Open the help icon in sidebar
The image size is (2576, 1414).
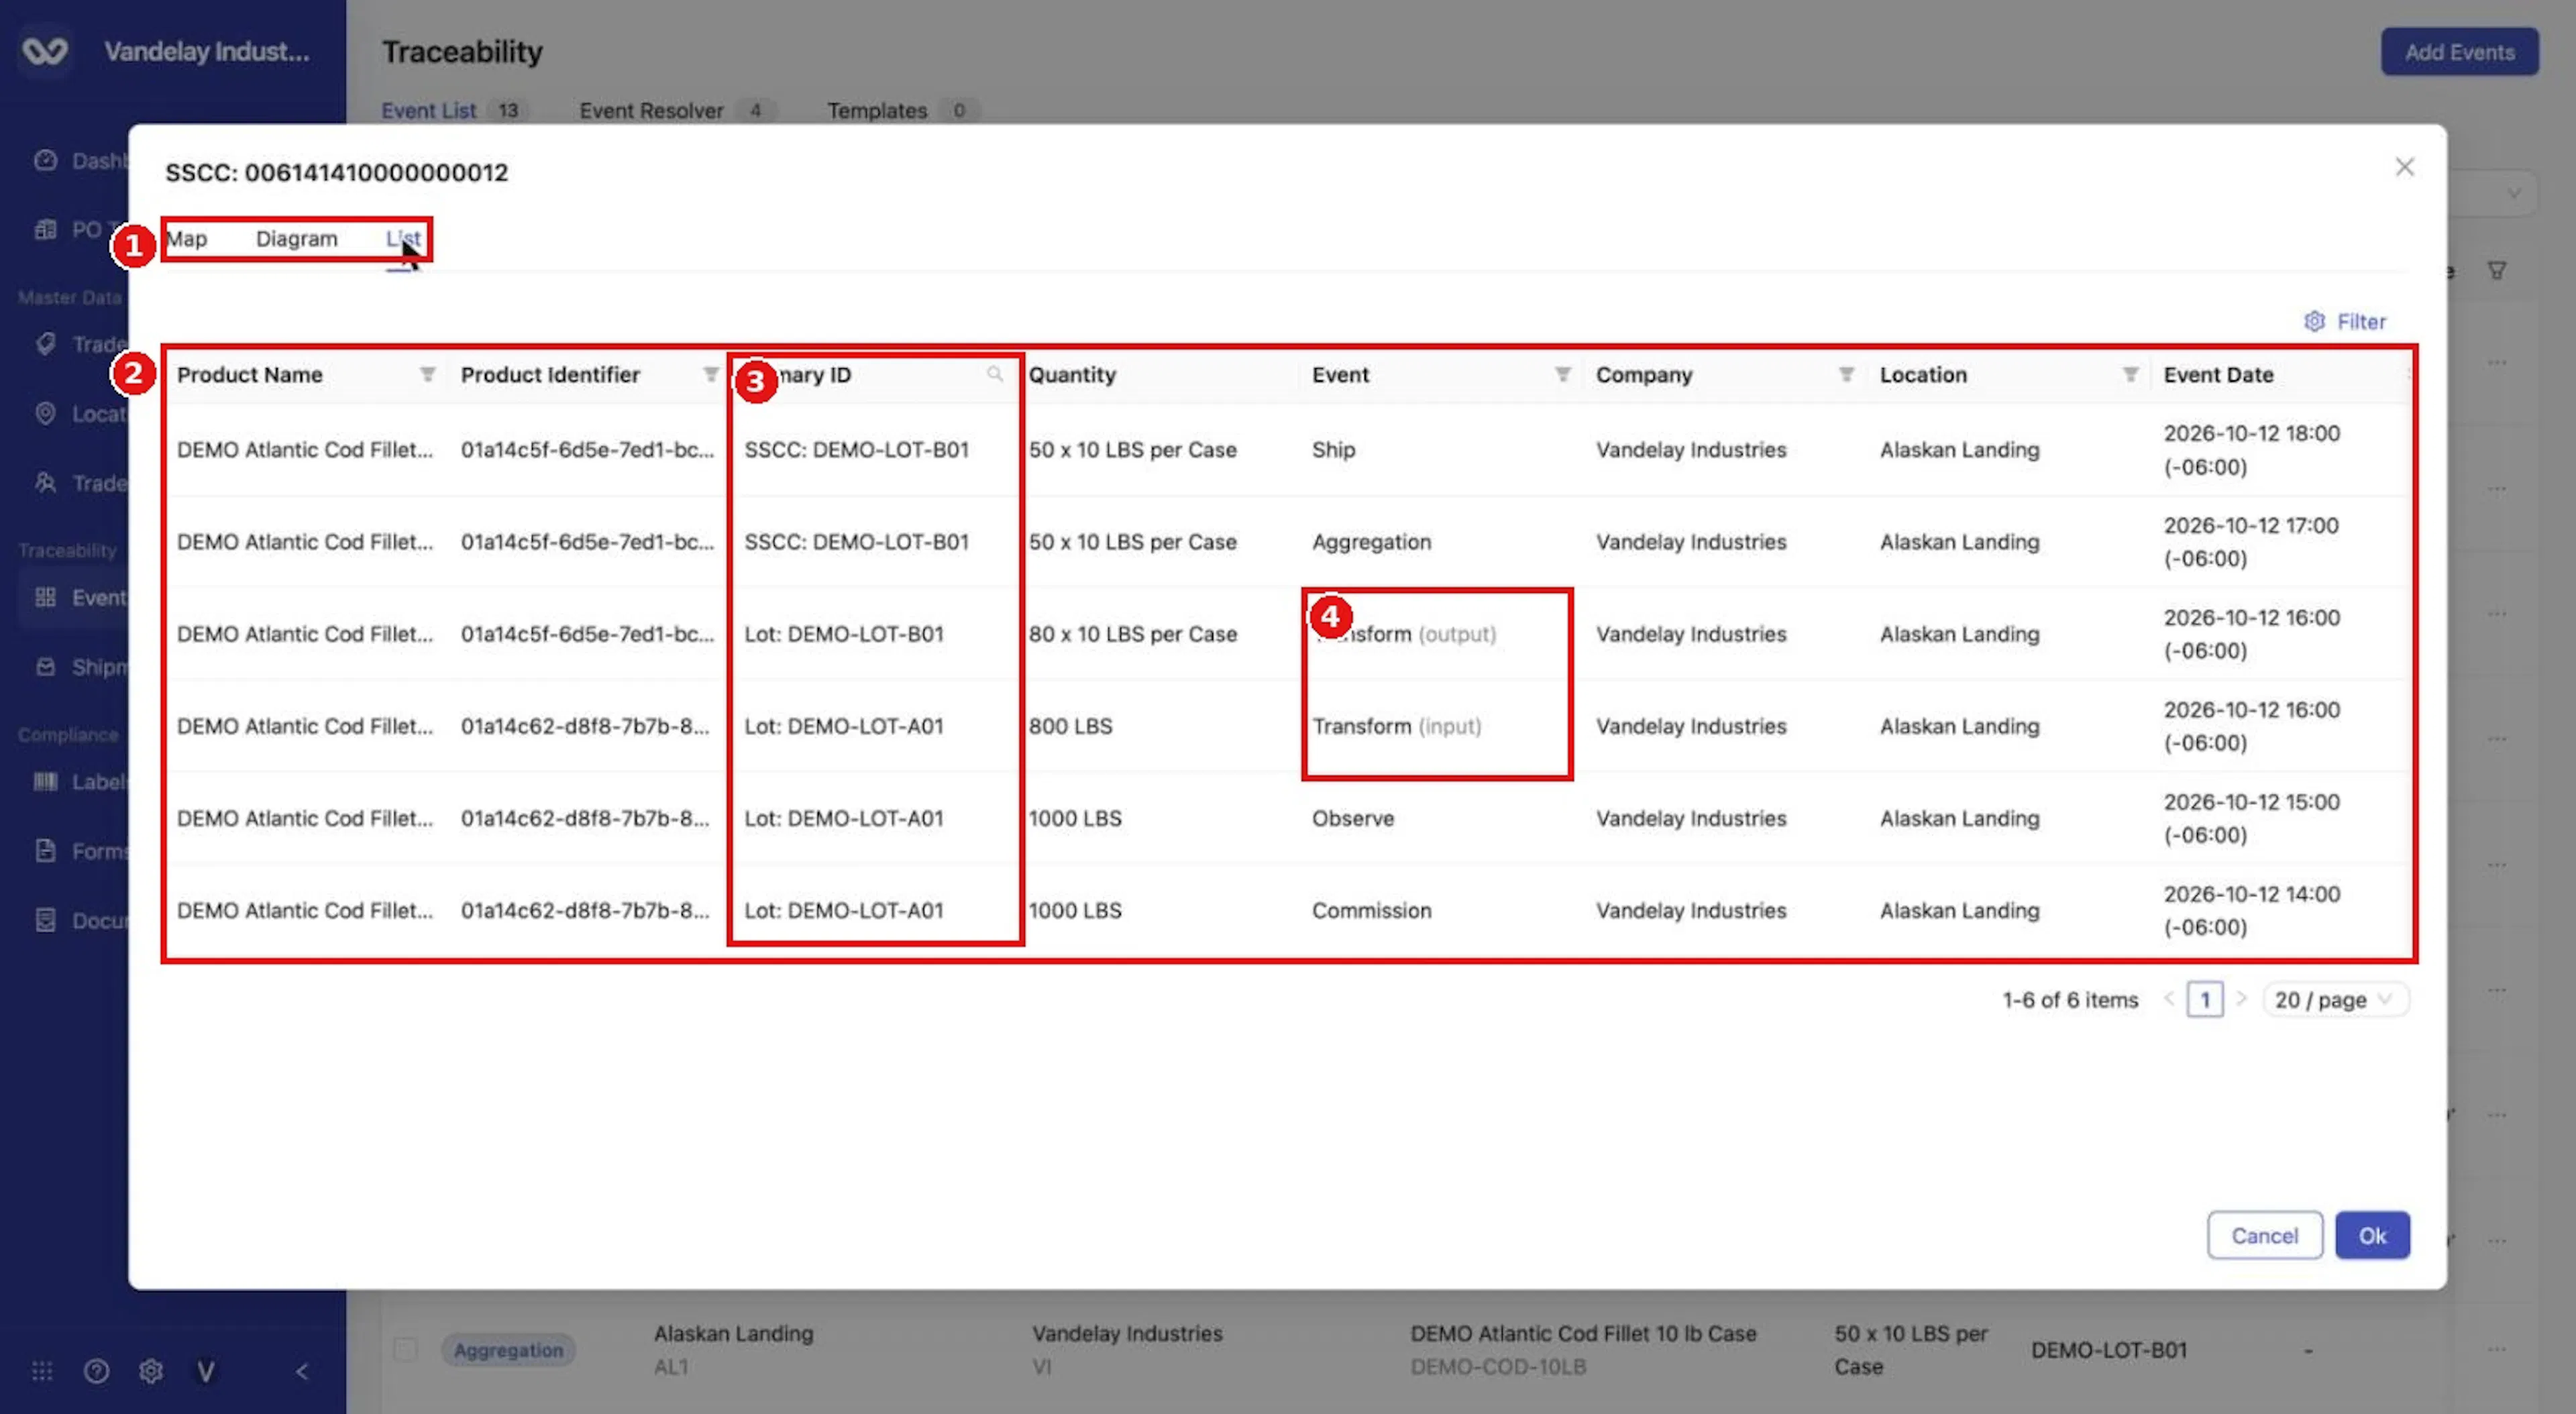coord(96,1371)
